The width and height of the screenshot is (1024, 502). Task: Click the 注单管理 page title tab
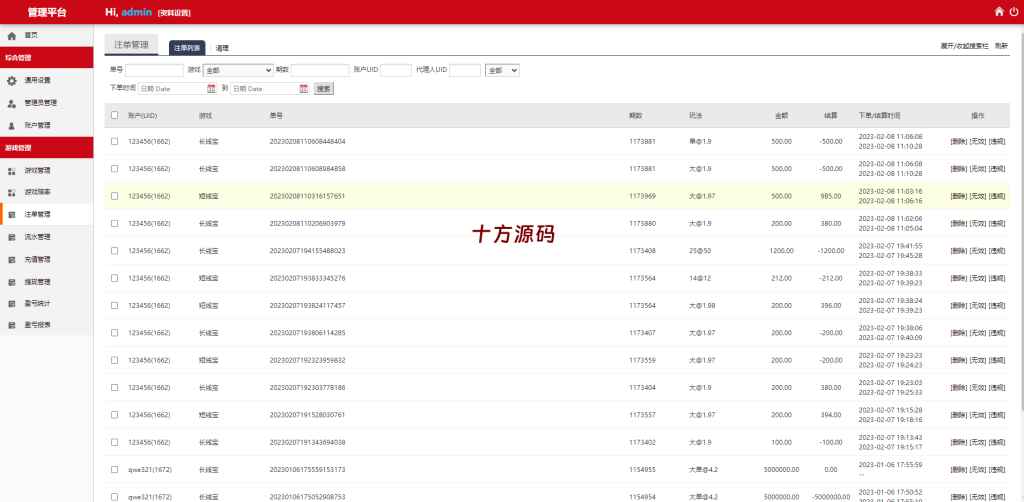(x=131, y=45)
